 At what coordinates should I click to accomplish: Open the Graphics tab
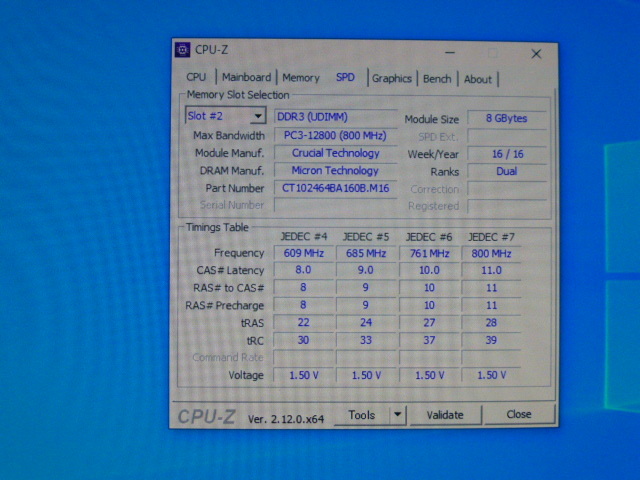pos(391,78)
